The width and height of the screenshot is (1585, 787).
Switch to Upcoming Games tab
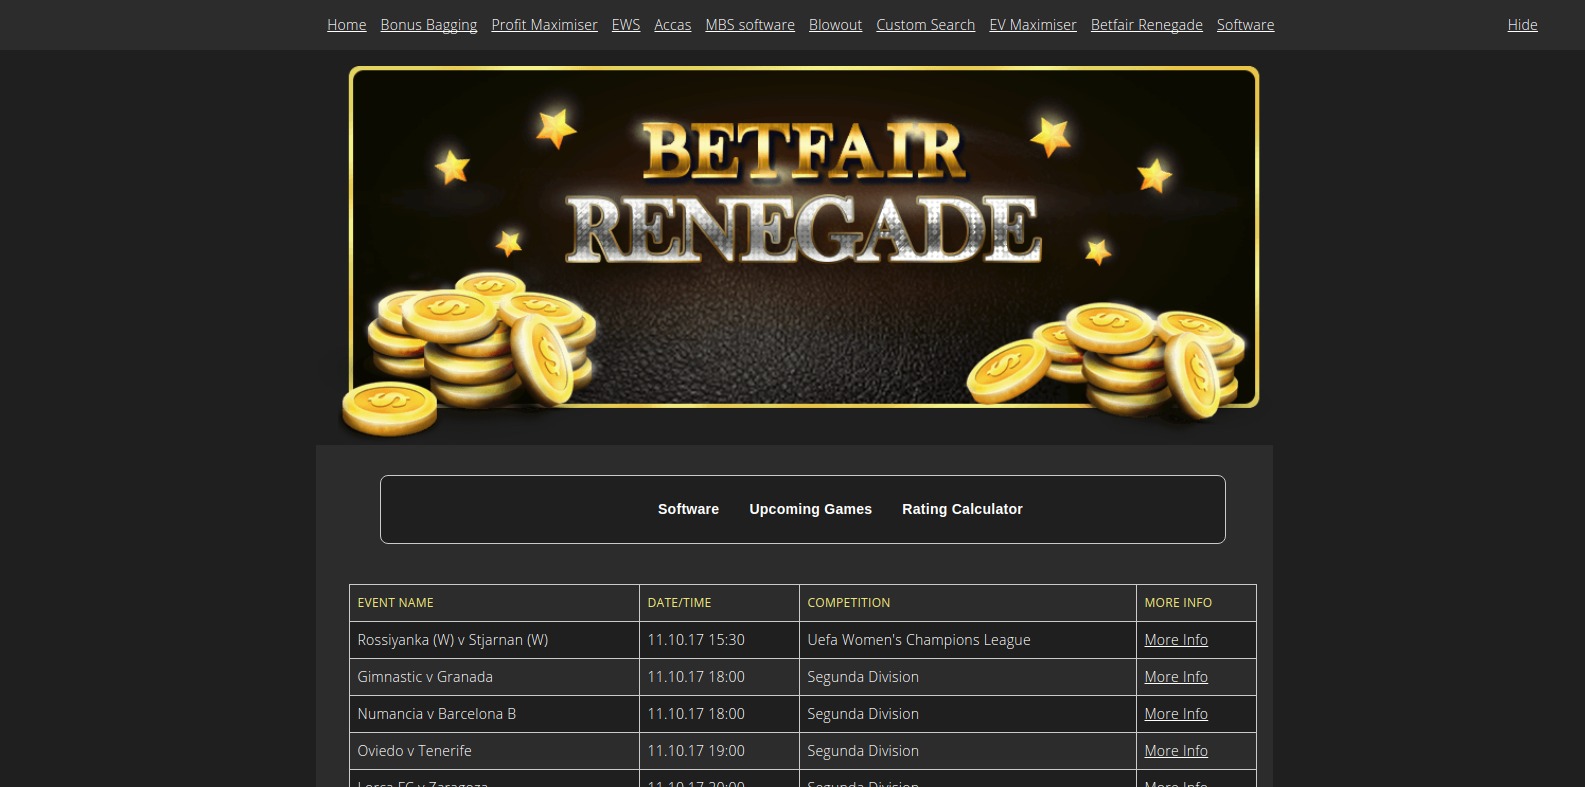(810, 509)
